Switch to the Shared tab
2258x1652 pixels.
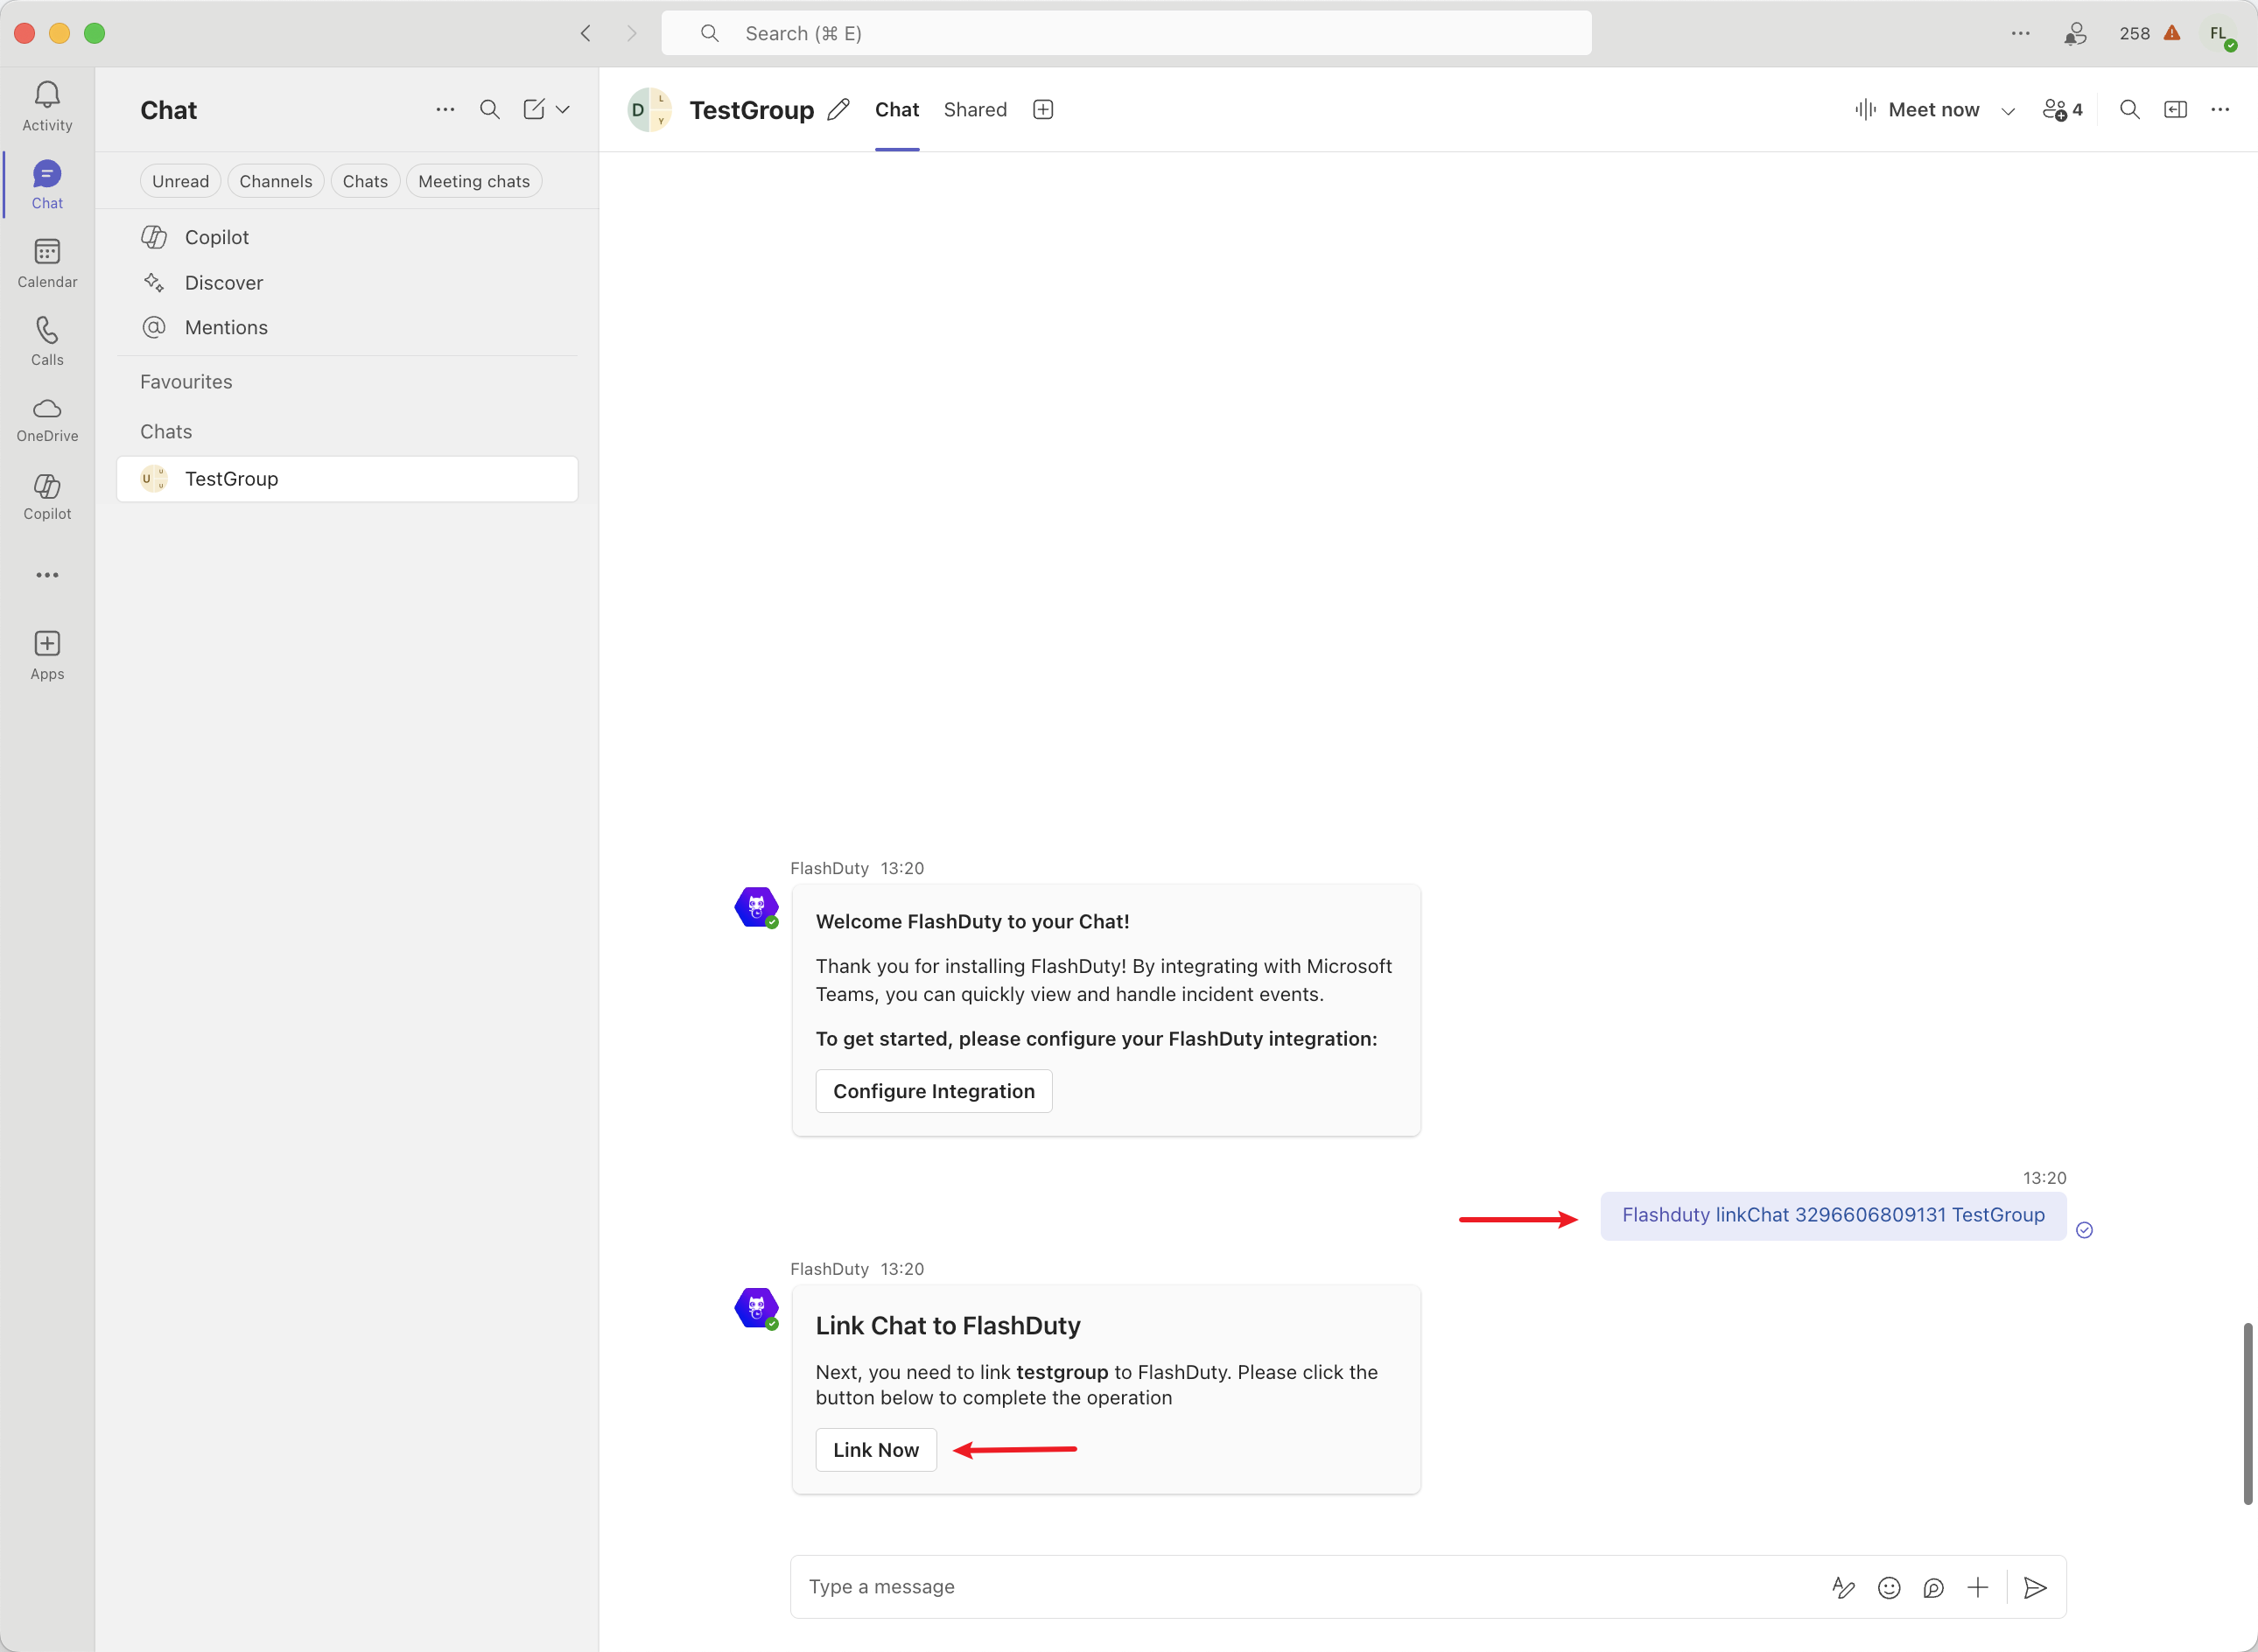(975, 110)
